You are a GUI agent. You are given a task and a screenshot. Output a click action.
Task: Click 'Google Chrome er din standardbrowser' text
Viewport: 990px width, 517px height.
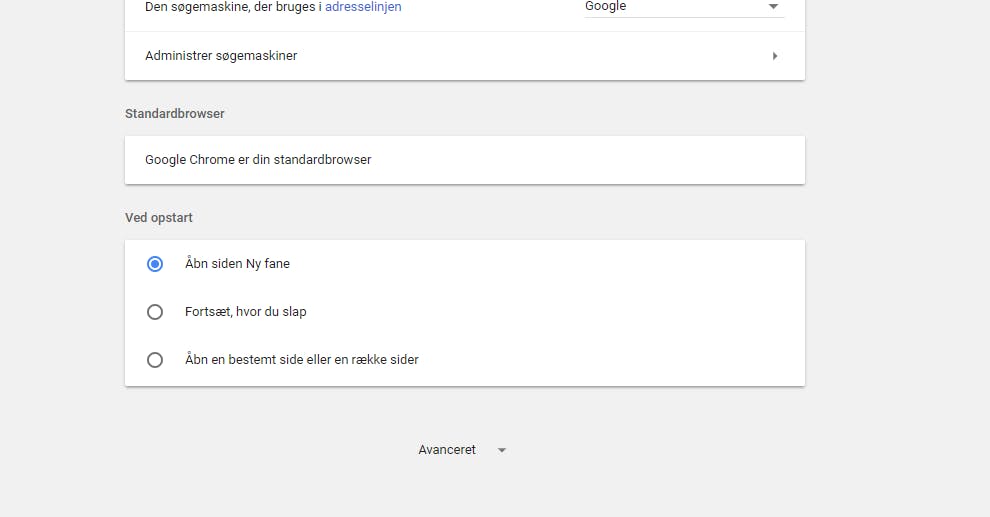pos(258,160)
